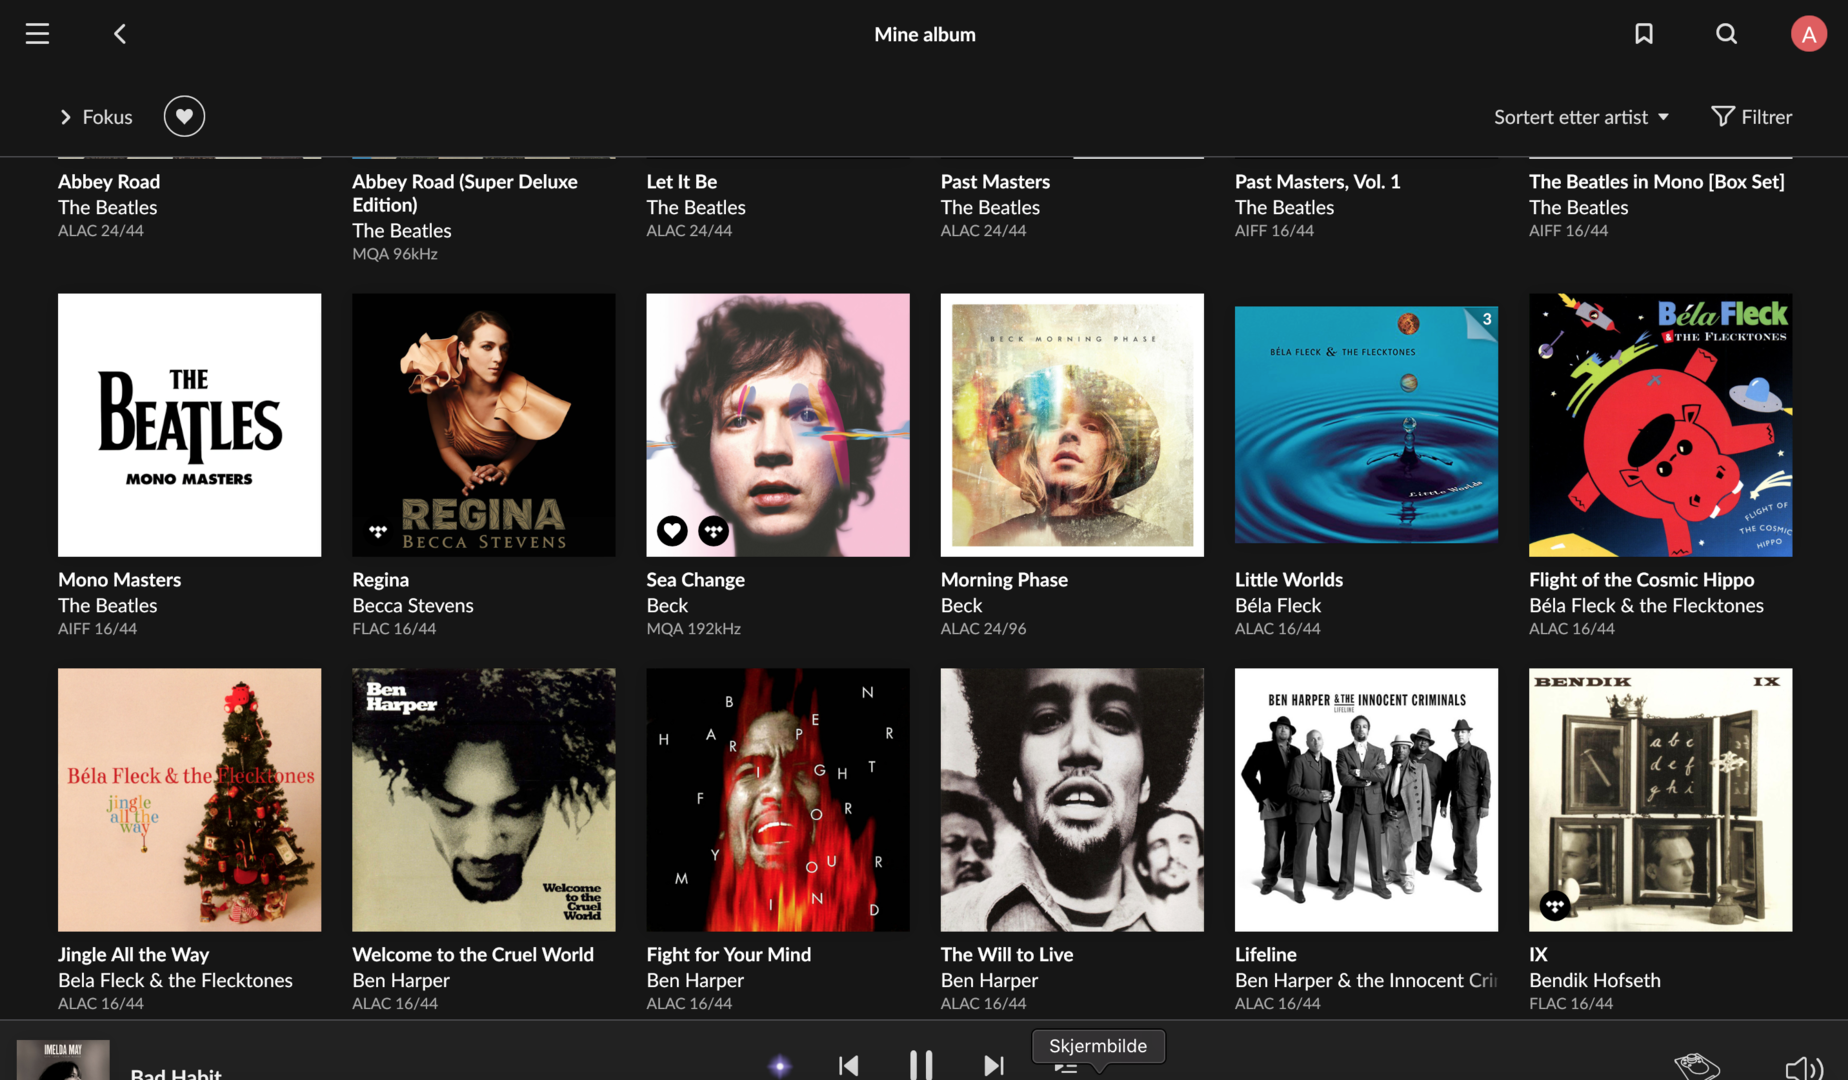Open the Lifeline album cover
The height and width of the screenshot is (1080, 1848).
pos(1366,800)
